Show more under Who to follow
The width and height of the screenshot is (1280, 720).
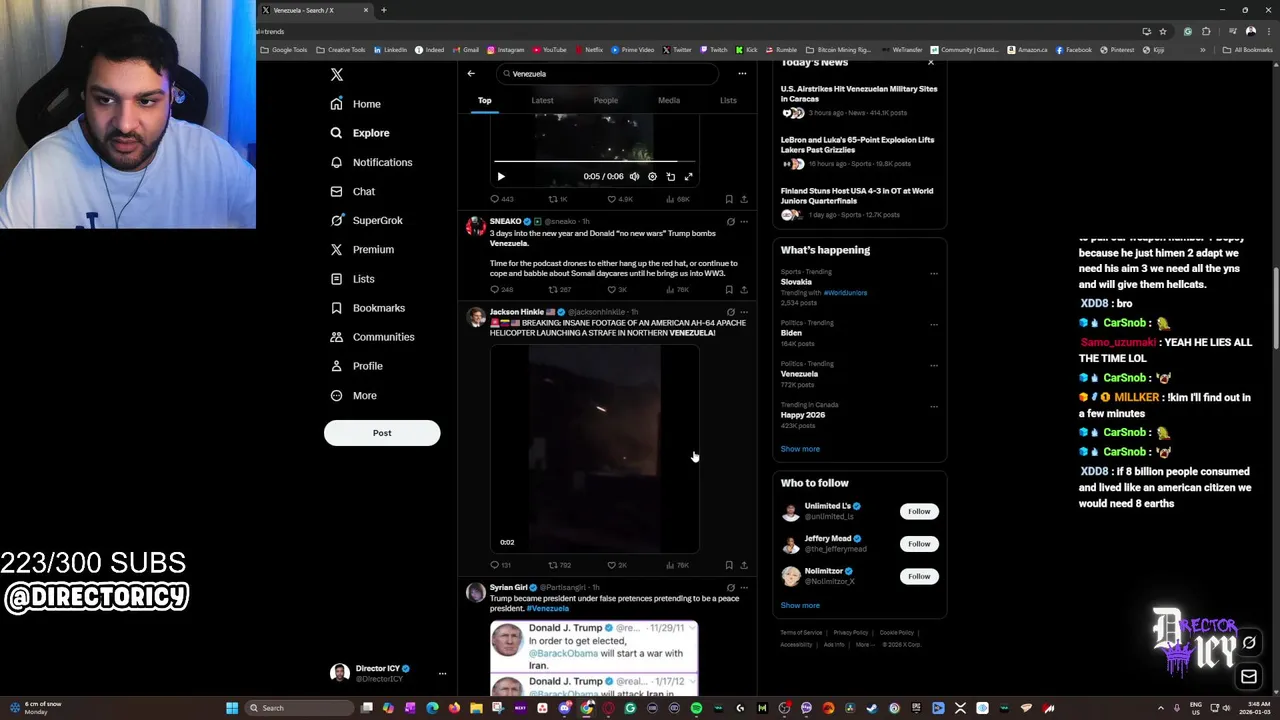tap(800, 606)
